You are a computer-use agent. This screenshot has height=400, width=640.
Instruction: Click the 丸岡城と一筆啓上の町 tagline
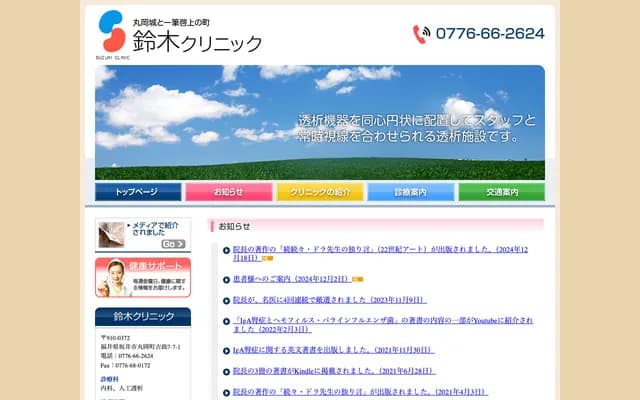pyautogui.click(x=171, y=23)
